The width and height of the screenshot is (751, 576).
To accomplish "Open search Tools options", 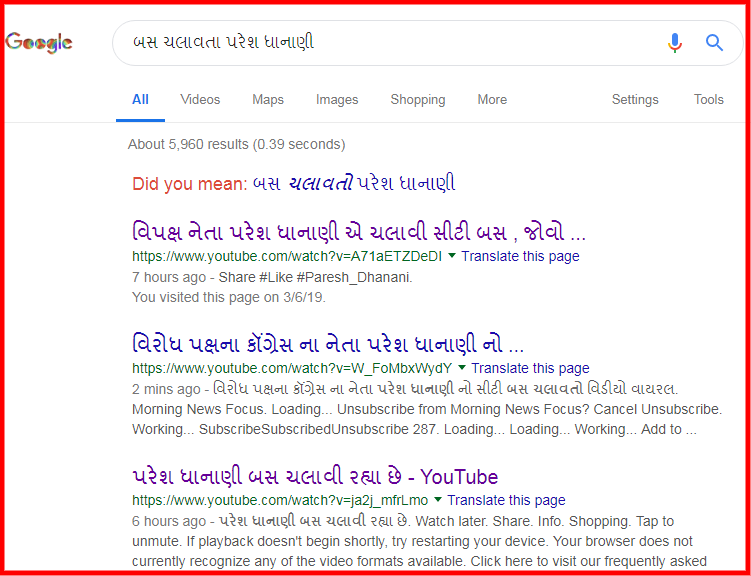I will pos(709,100).
